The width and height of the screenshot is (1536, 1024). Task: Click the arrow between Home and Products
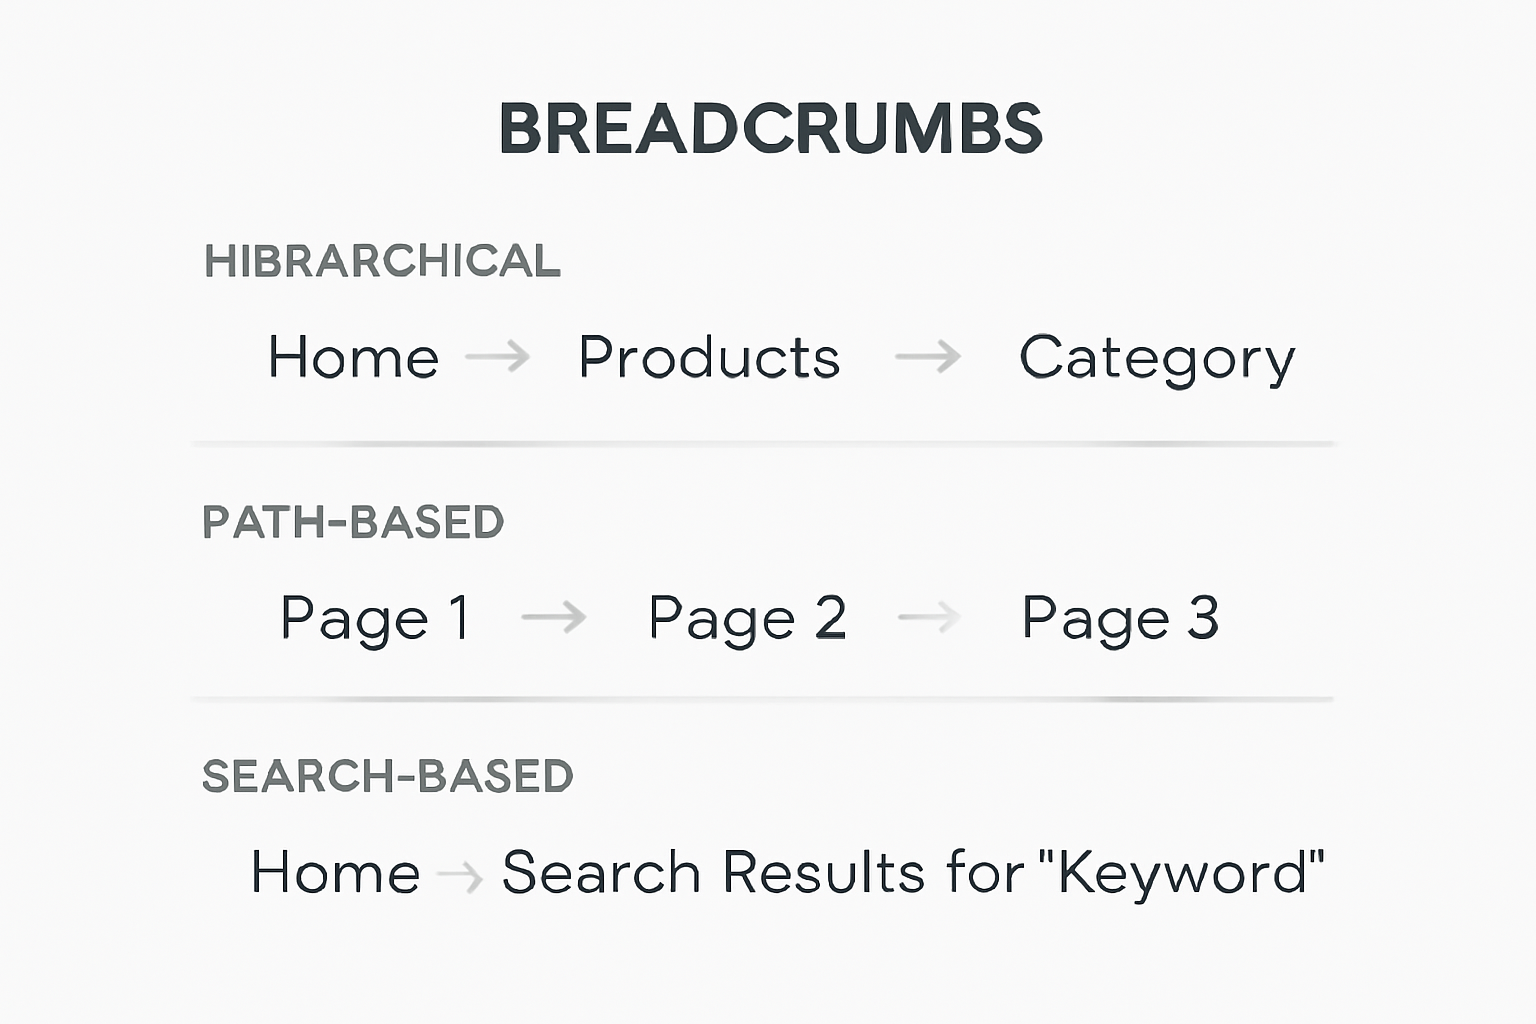click(498, 356)
